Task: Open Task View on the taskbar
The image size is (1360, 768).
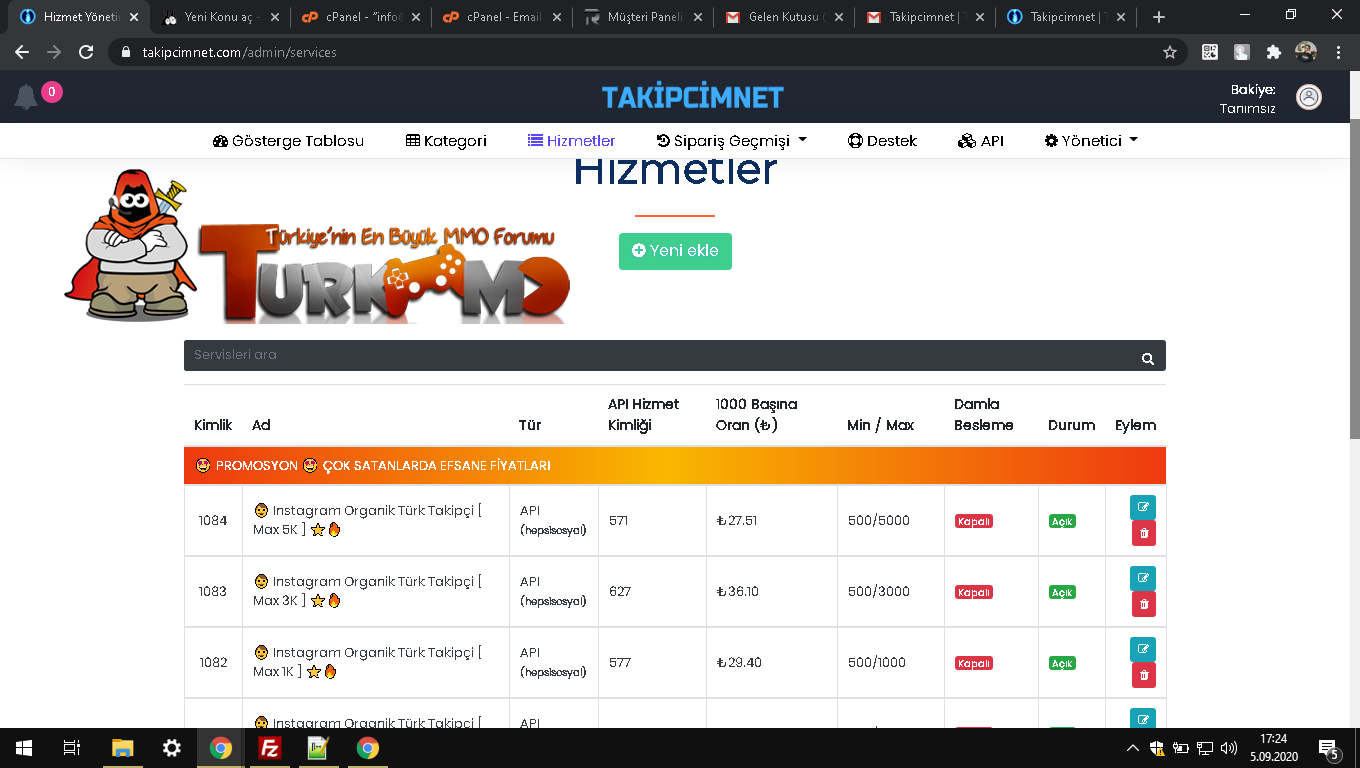Action: [72, 748]
